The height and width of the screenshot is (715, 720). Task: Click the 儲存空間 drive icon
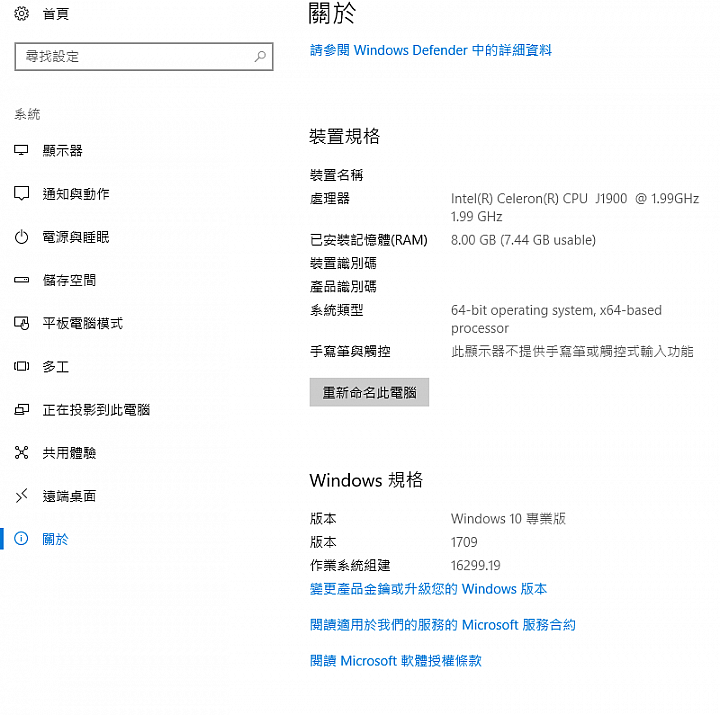coord(21,280)
